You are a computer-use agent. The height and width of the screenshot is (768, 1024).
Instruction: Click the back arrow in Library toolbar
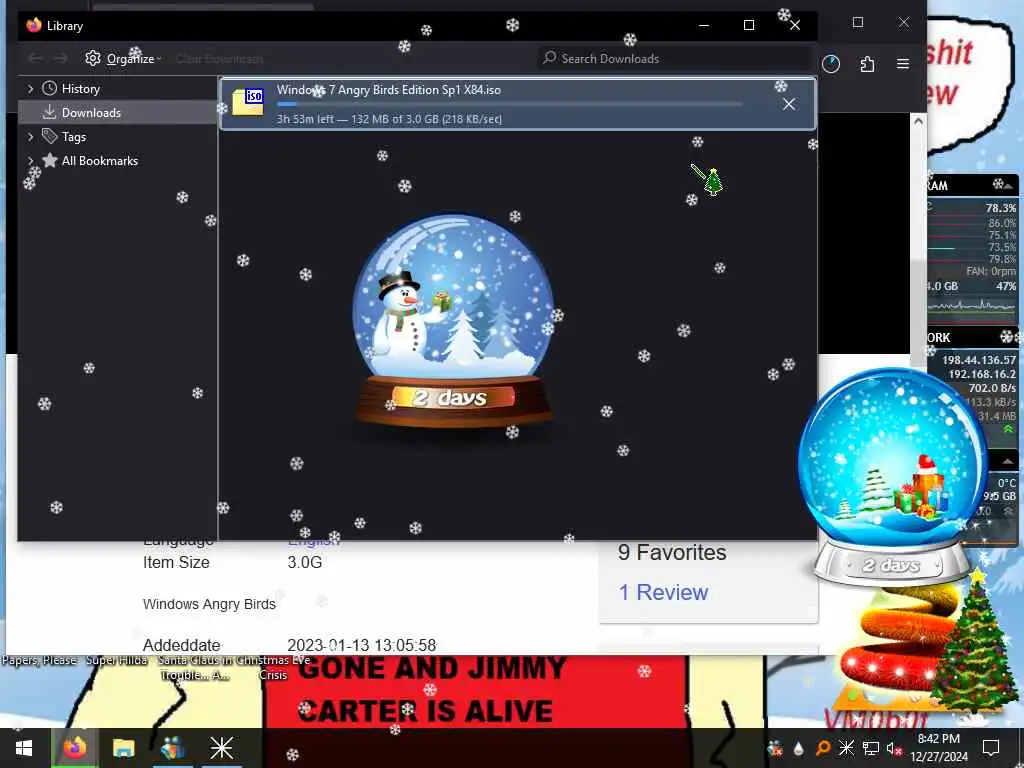35,59
